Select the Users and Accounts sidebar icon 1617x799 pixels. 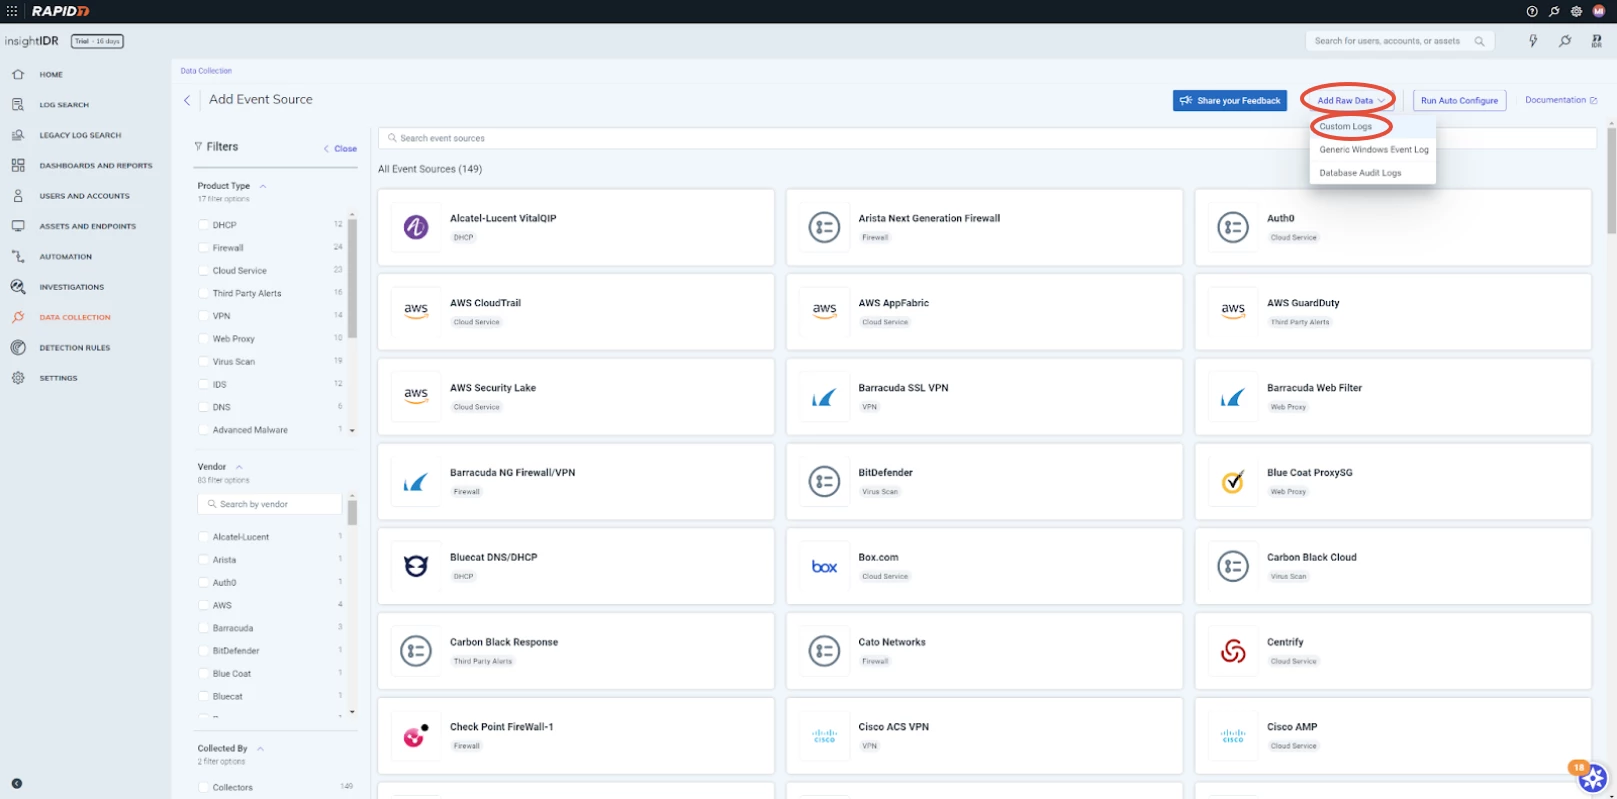(x=18, y=196)
